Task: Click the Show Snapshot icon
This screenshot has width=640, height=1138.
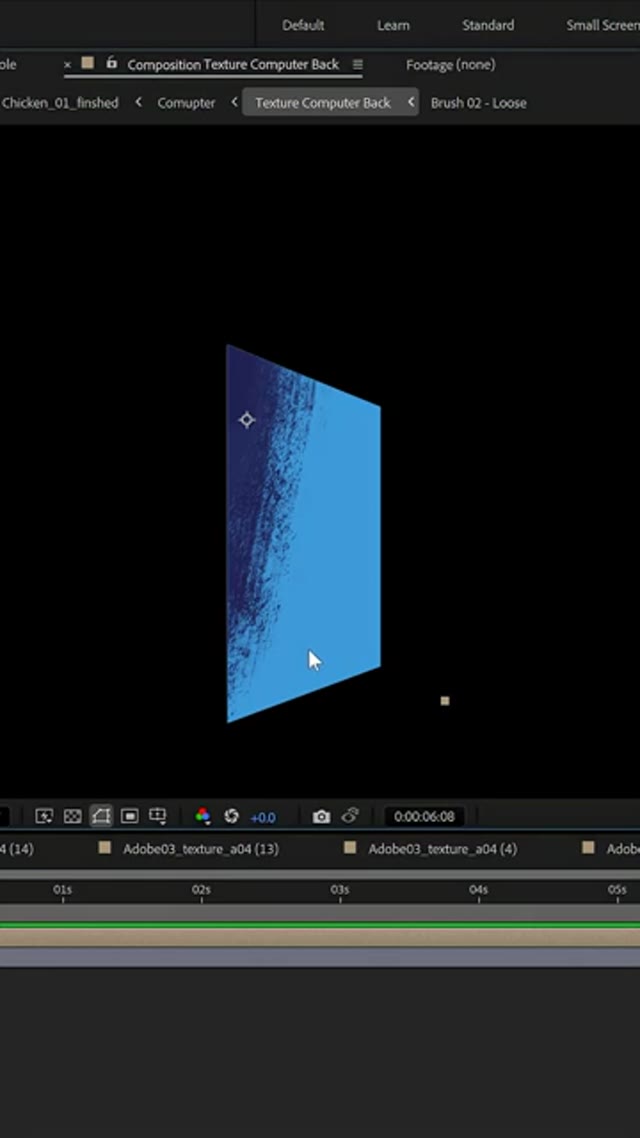Action: 349,816
